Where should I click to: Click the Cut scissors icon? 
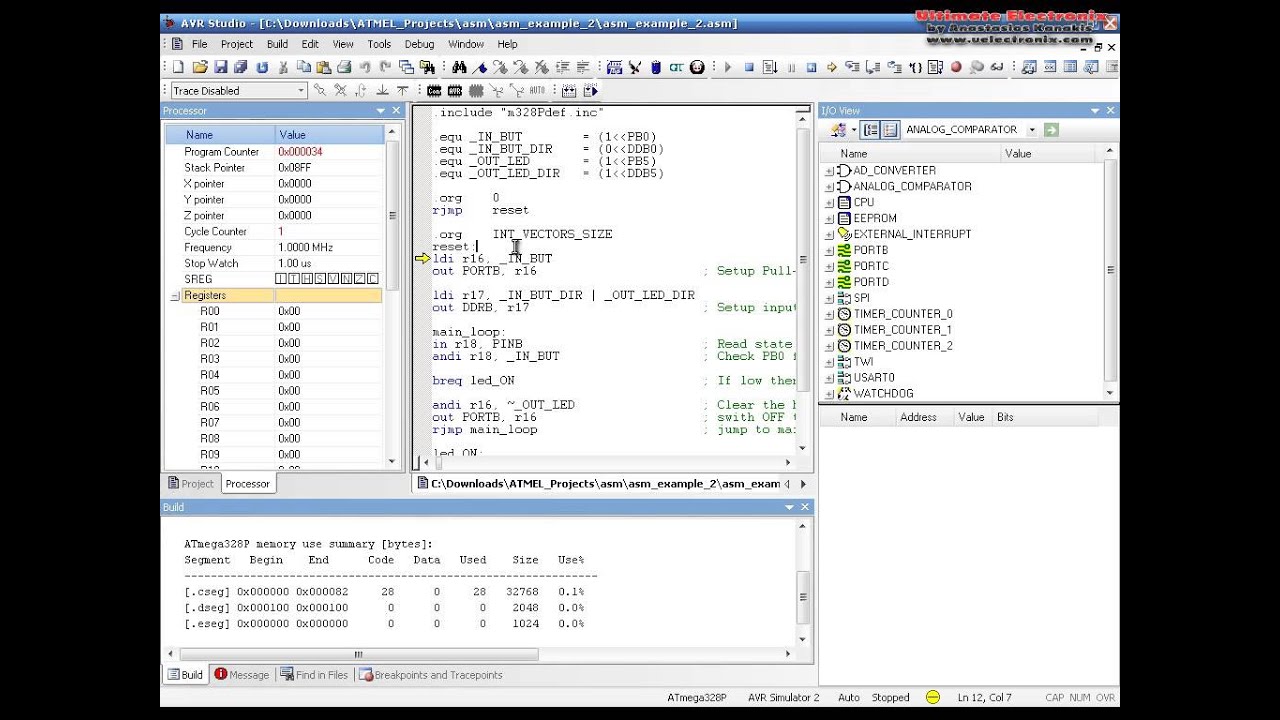point(283,67)
